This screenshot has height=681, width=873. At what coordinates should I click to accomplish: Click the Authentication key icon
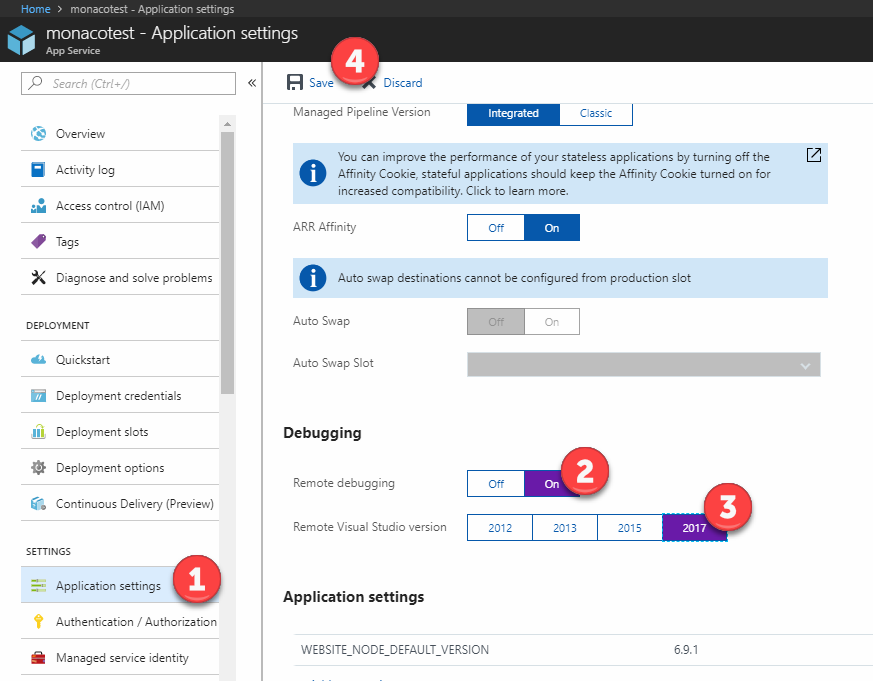tap(38, 621)
